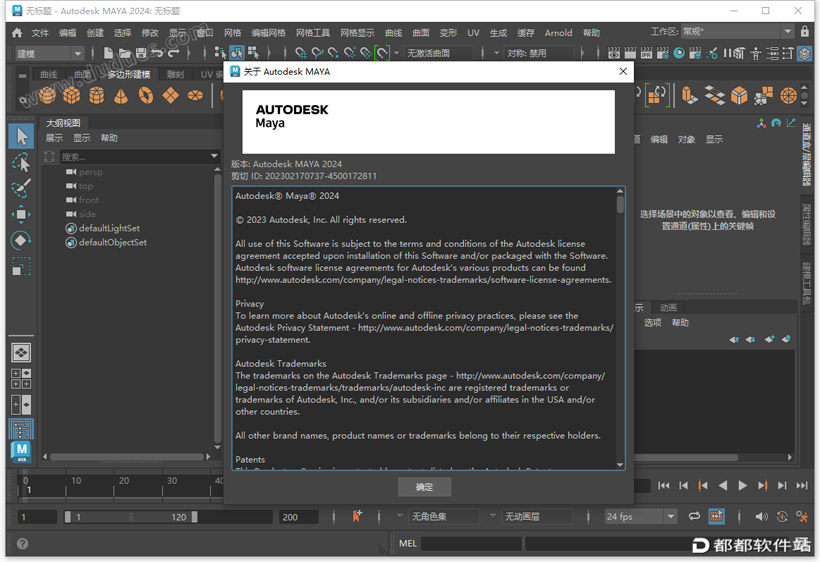Play the animation forwards
This screenshot has width=820, height=562.
pos(742,486)
